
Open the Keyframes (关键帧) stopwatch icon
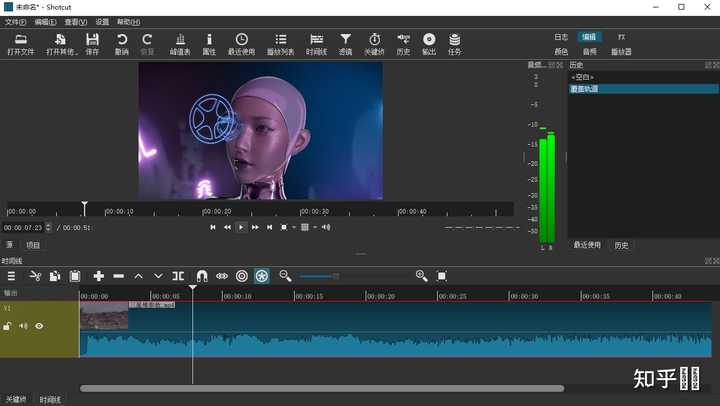click(x=374, y=41)
